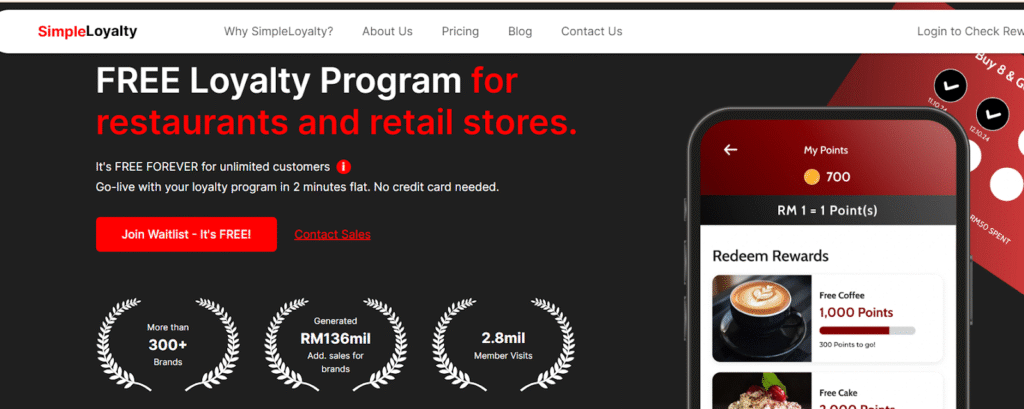Select Contact Us in navigation bar
1024x409 pixels.
[591, 31]
